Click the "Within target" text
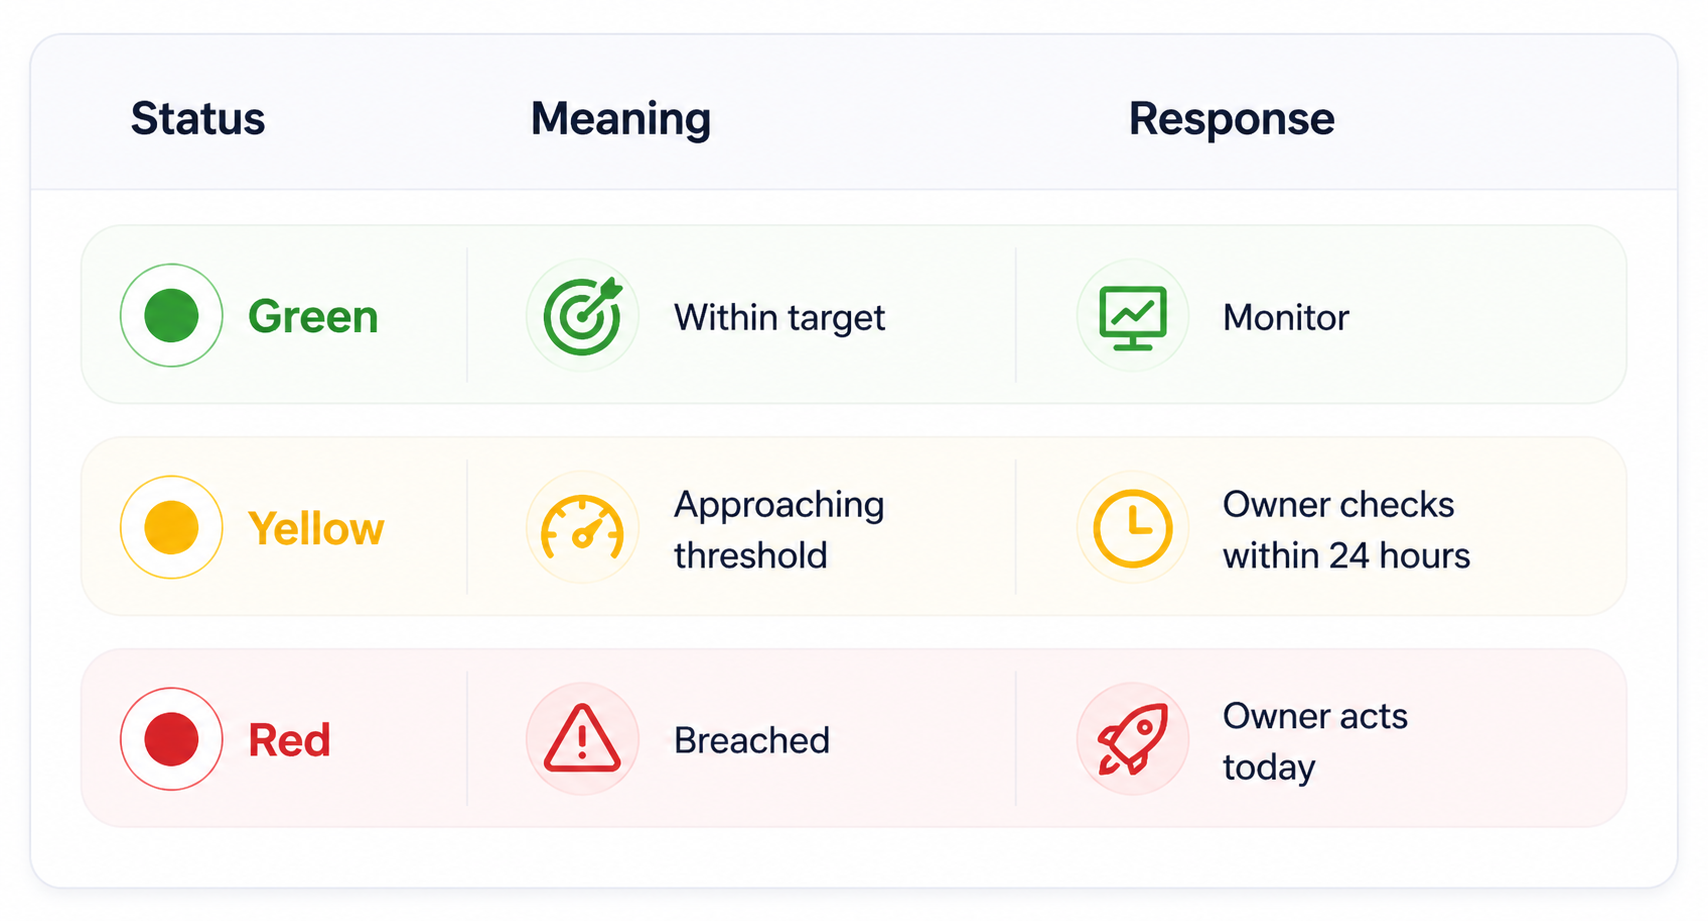The image size is (1708, 921). point(779,318)
